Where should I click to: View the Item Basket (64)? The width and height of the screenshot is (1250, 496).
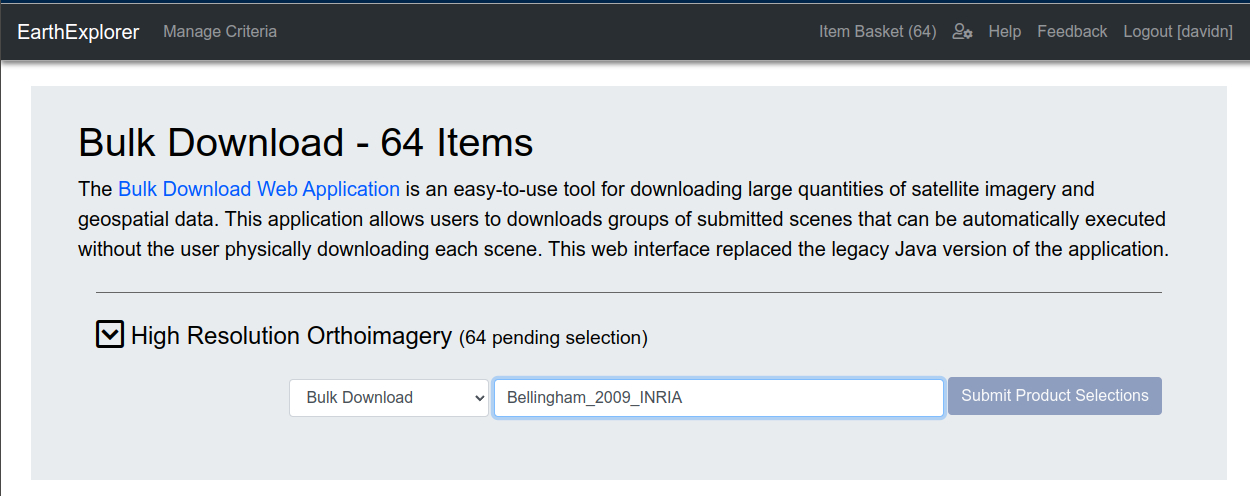[877, 32]
